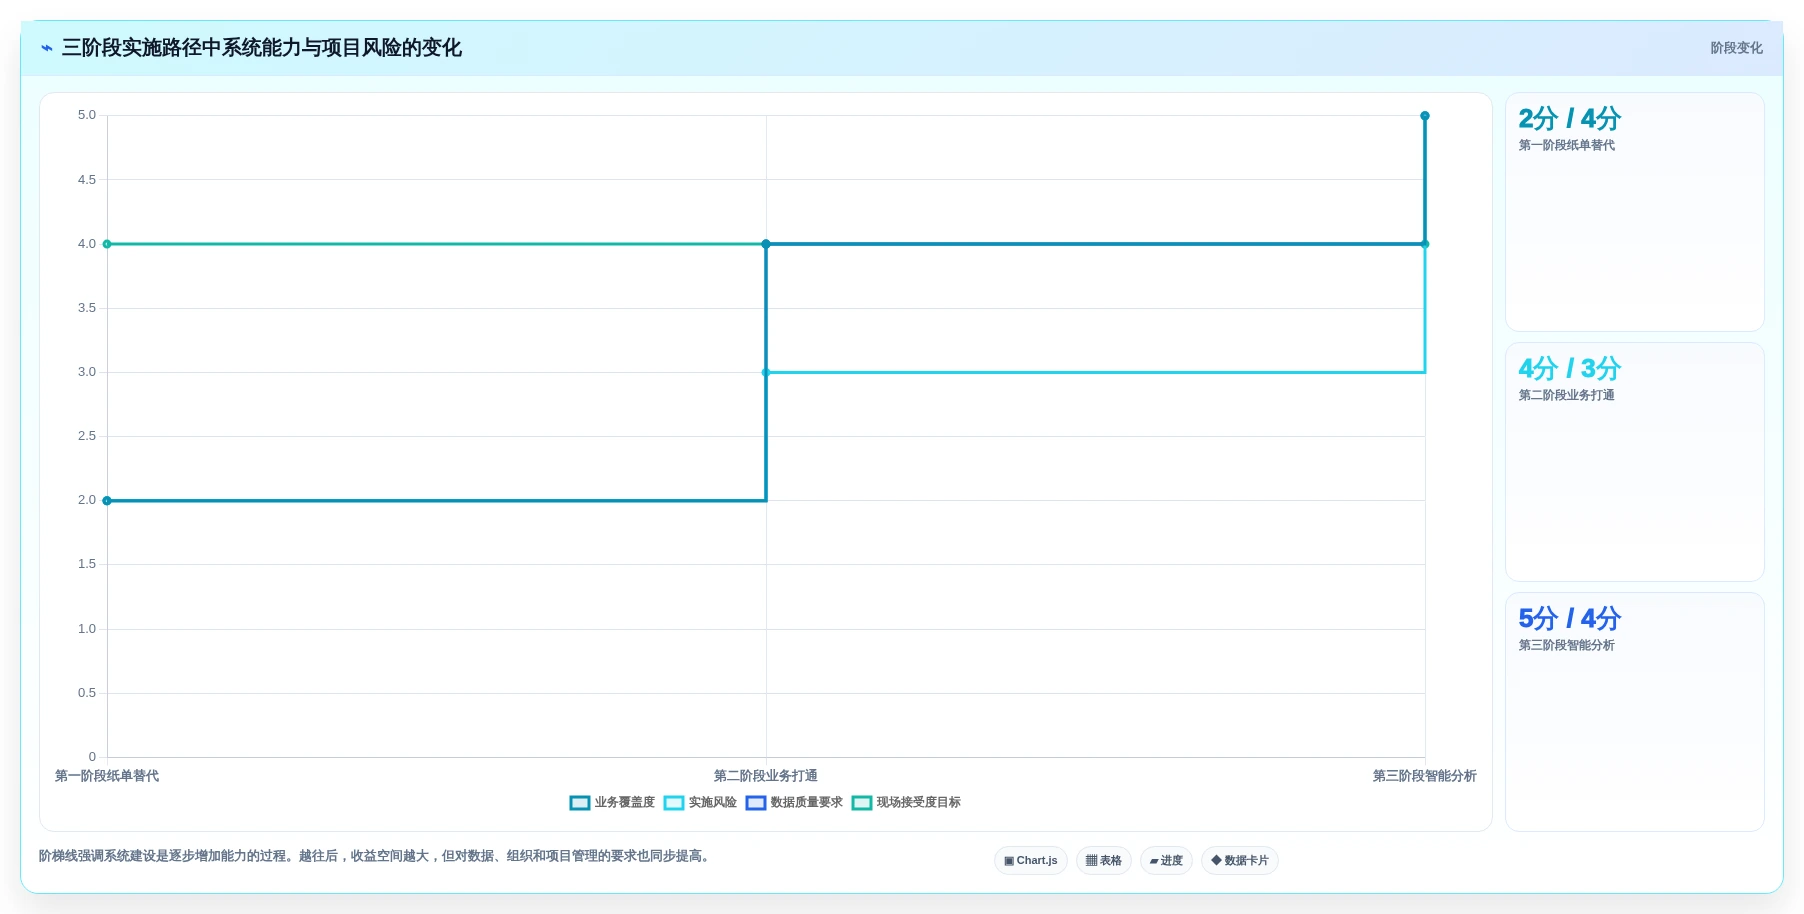Click the data point at value 5.0

[1425, 116]
